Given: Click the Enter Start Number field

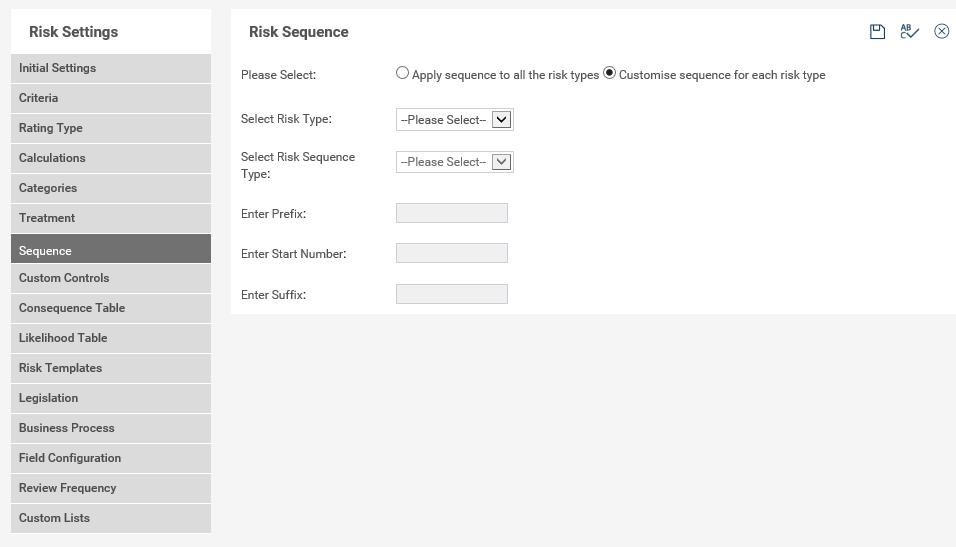Looking at the screenshot, I should [452, 253].
